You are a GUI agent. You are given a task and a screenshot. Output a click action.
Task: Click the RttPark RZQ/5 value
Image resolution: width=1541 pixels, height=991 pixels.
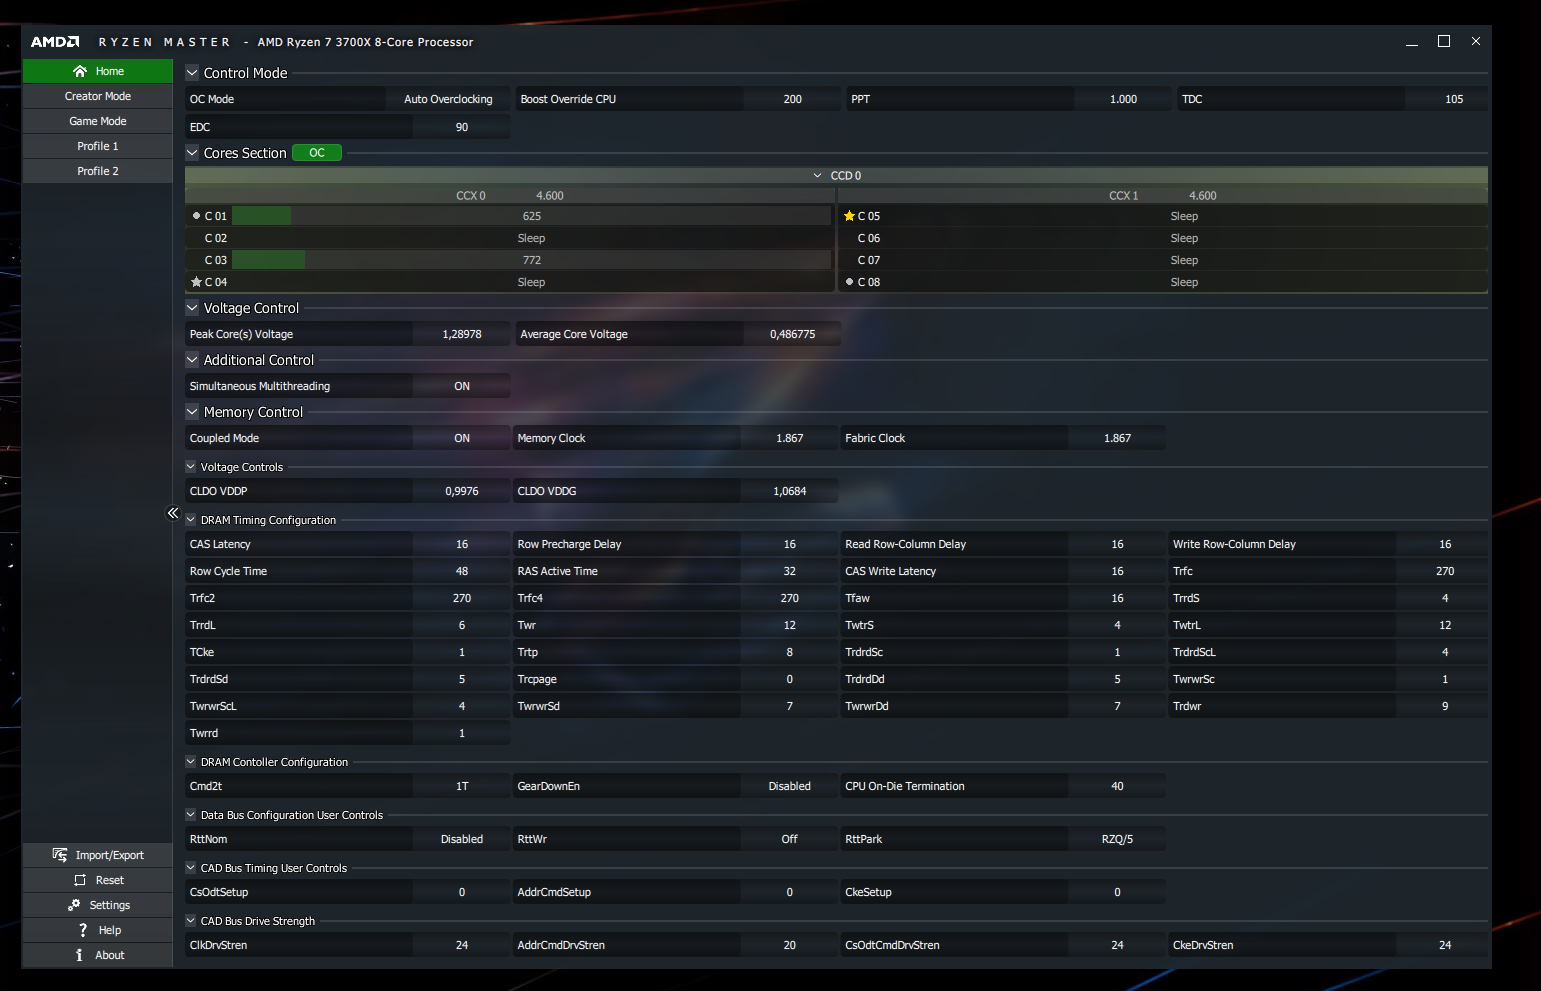pos(1117,839)
